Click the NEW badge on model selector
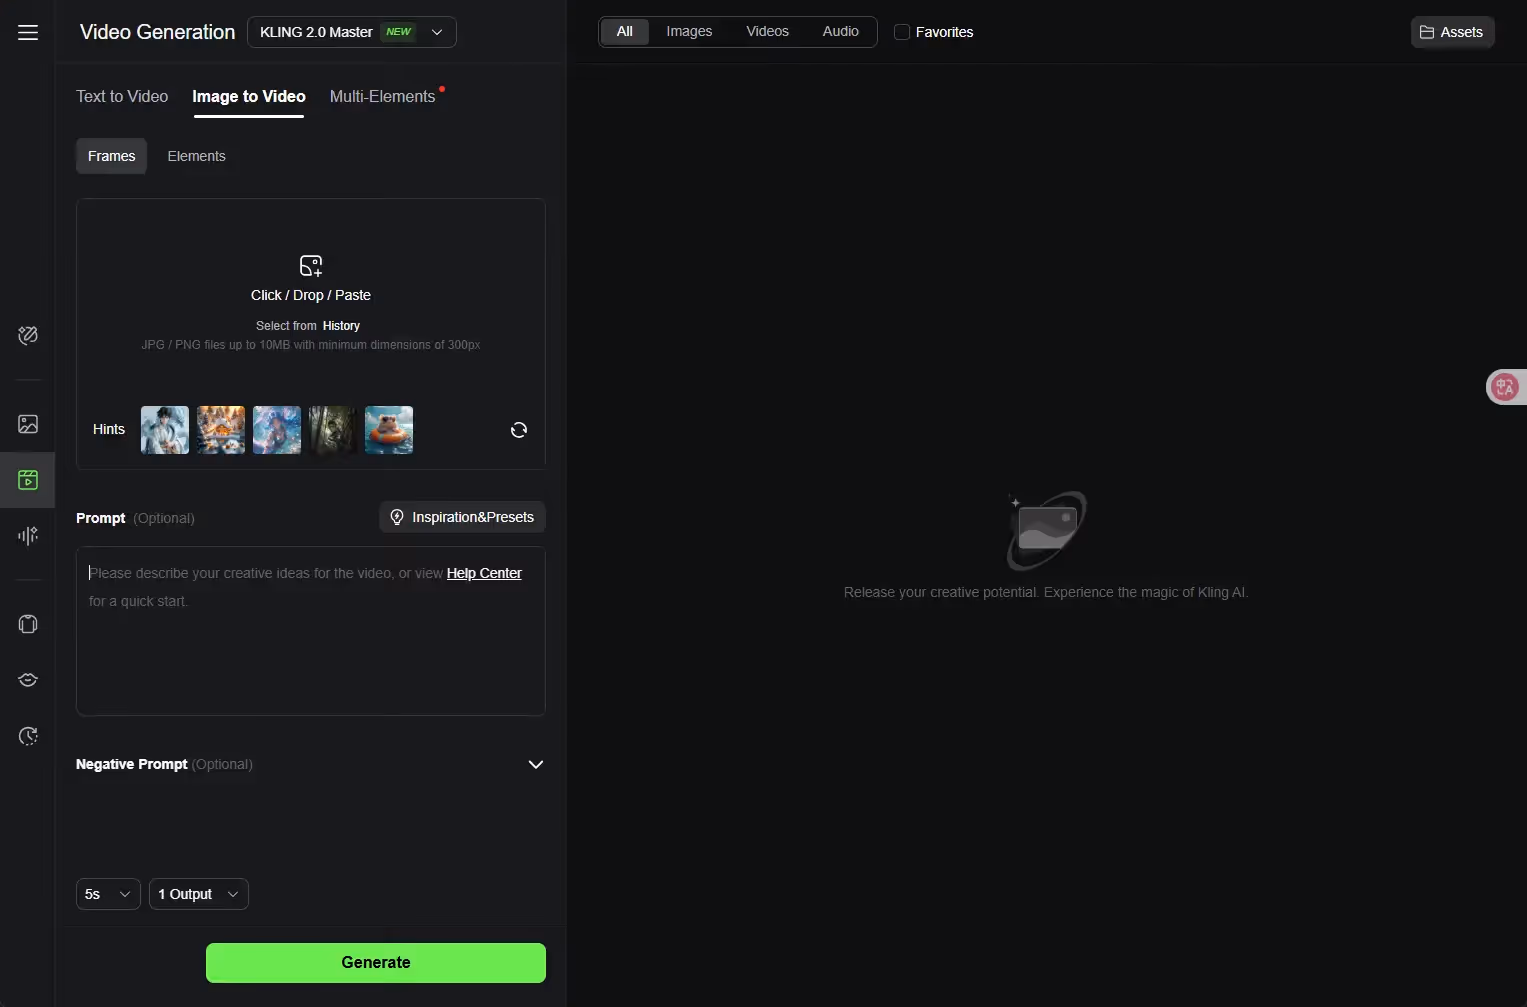 point(399,32)
